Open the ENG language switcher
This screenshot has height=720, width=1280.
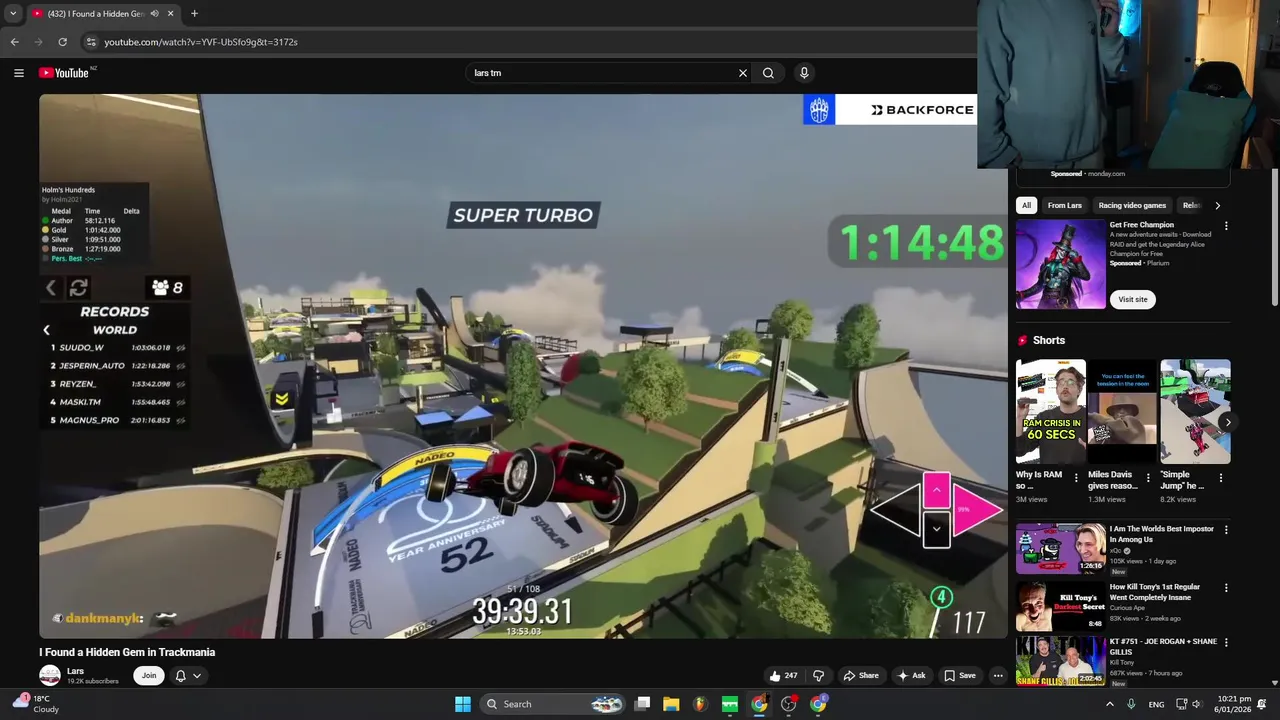1156,704
